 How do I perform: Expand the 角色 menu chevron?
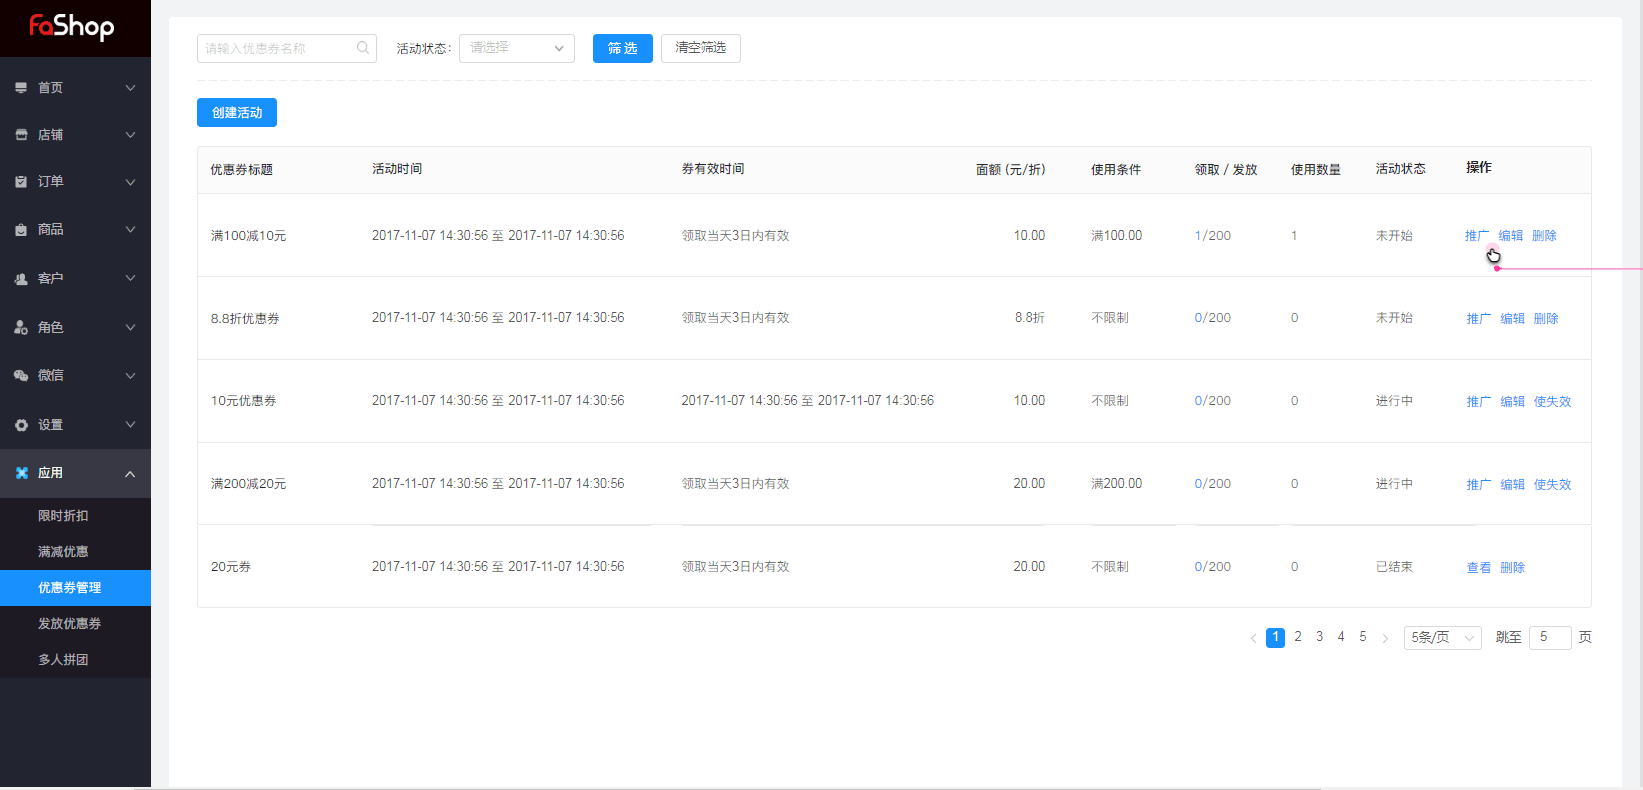(130, 328)
